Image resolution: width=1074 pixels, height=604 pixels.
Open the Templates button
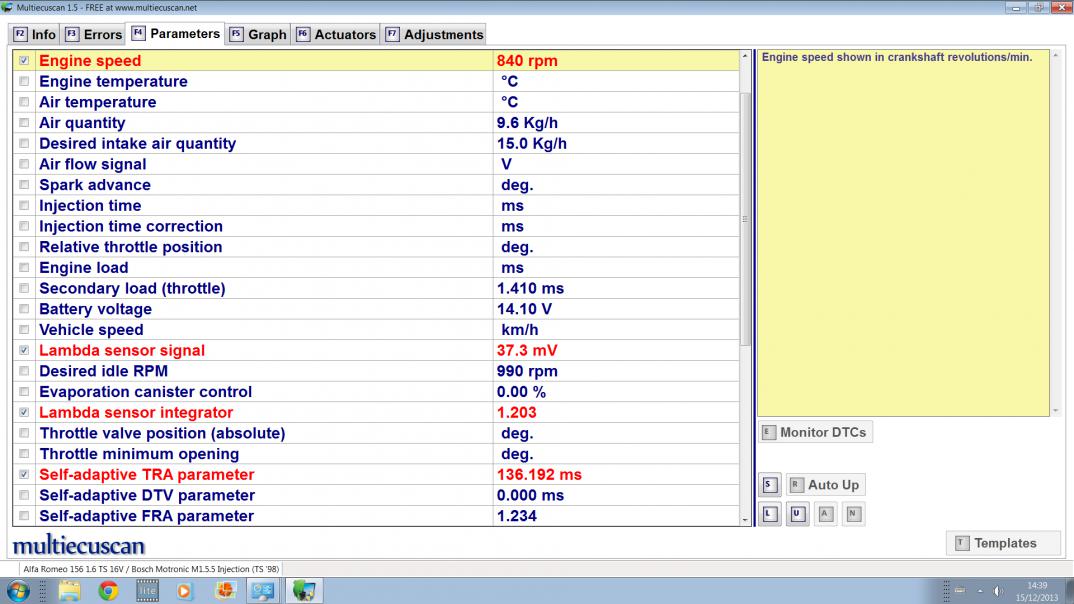[1003, 543]
